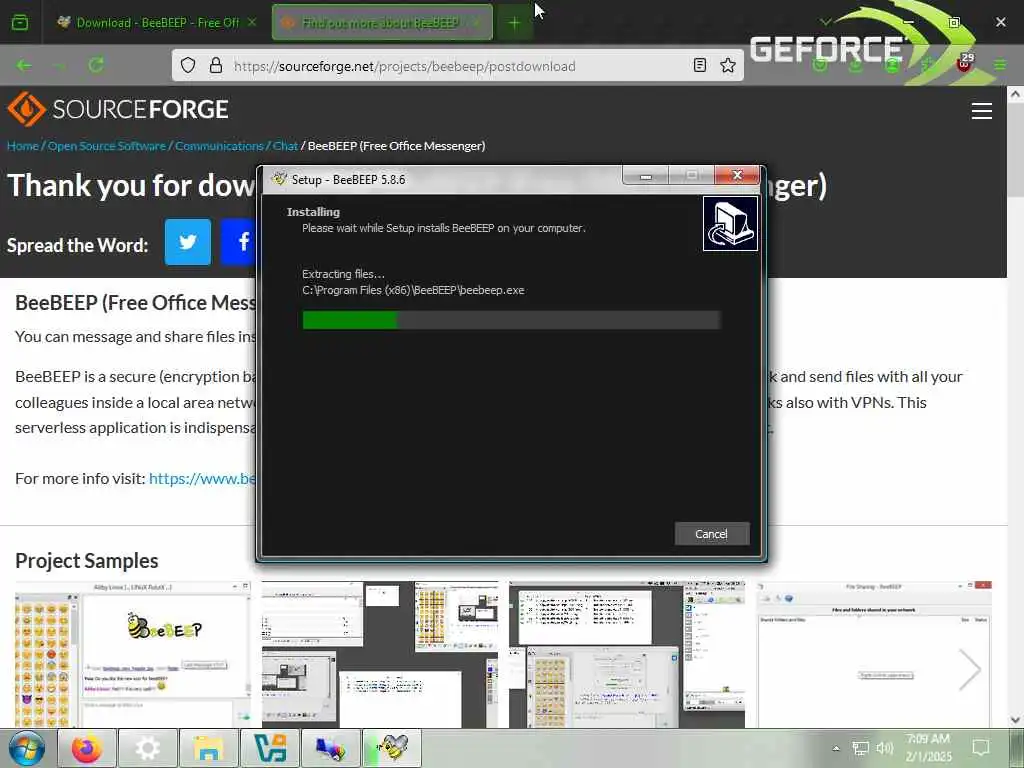Bookmark this page with star icon
The width and height of the screenshot is (1024, 768).
728,65
